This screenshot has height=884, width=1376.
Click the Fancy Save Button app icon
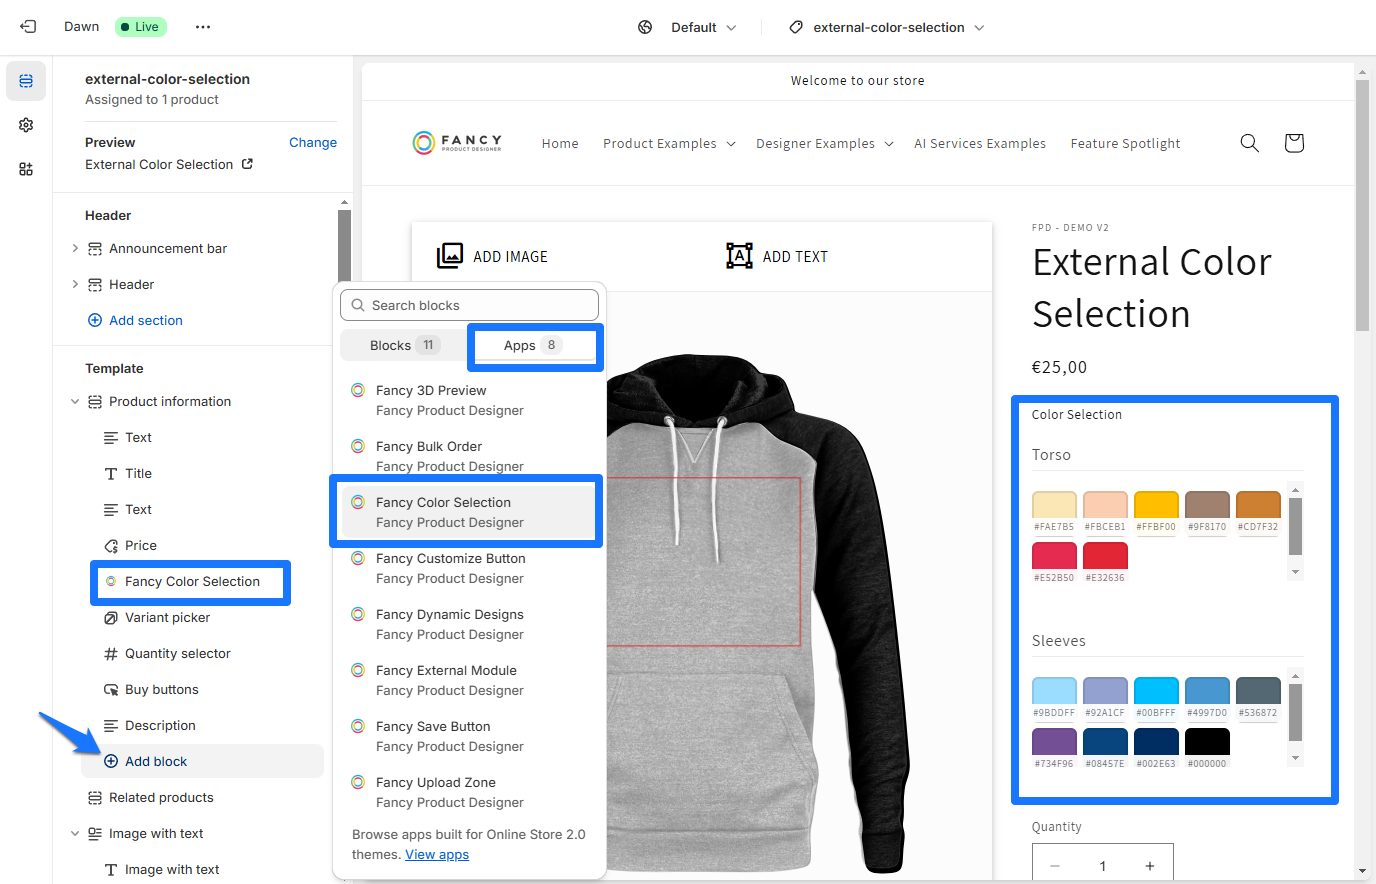click(x=358, y=726)
